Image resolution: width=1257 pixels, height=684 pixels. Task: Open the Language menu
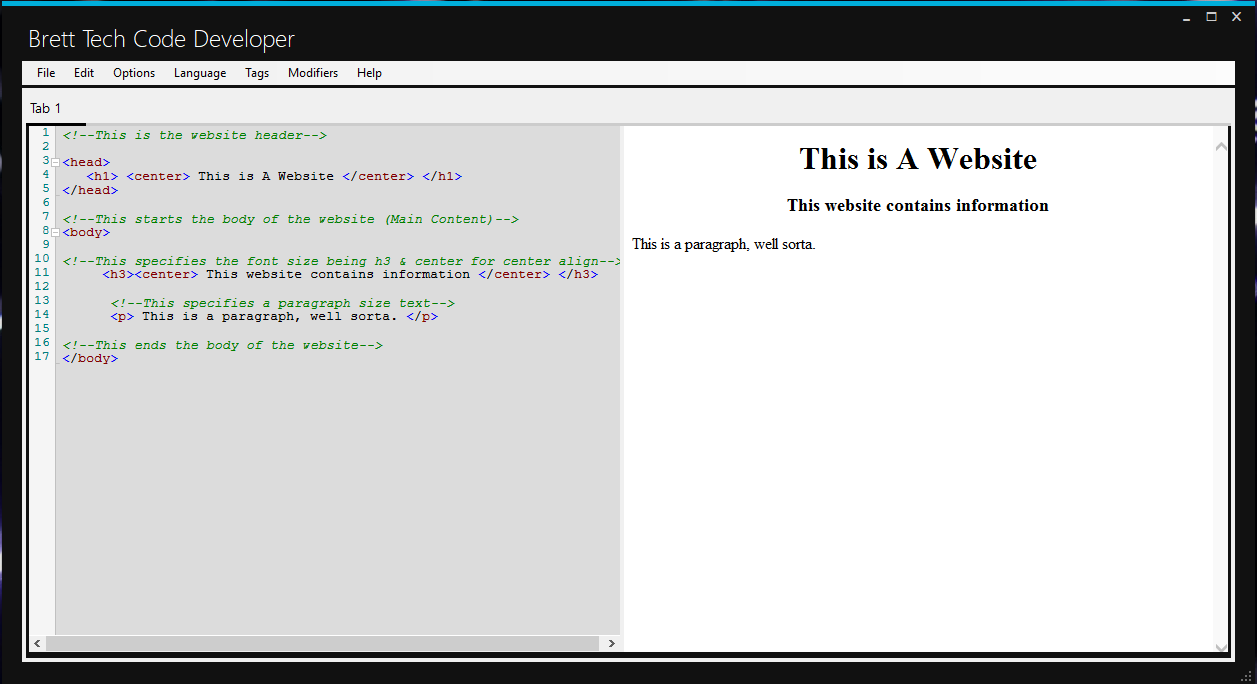point(200,73)
